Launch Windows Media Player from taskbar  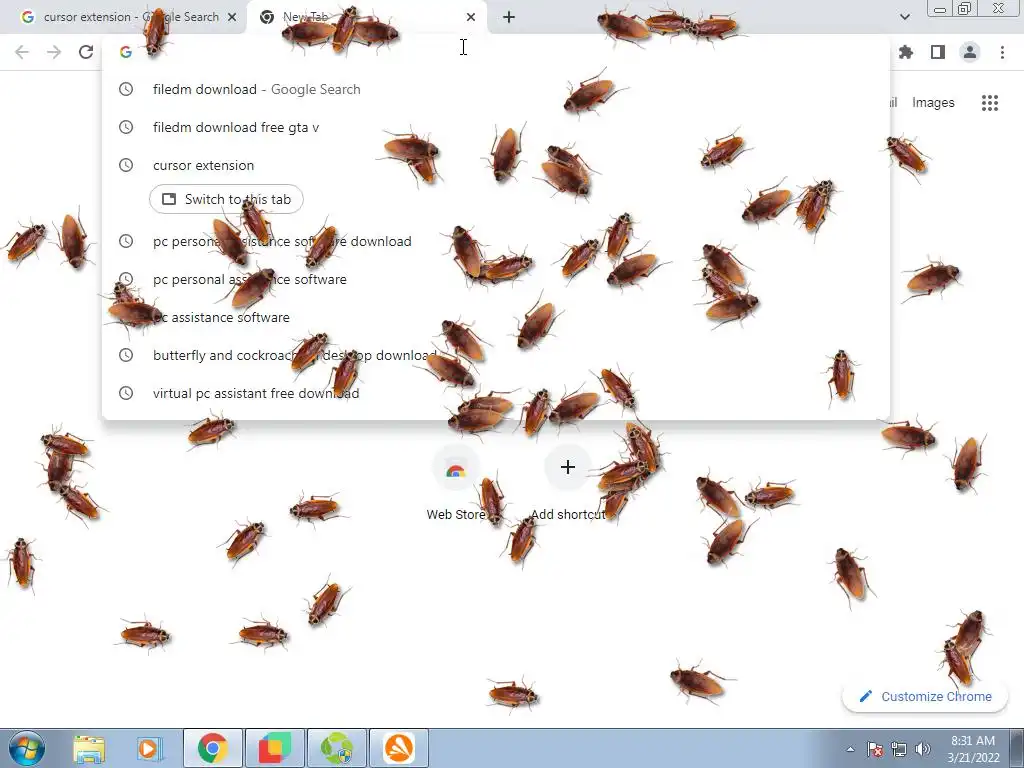[x=150, y=748]
